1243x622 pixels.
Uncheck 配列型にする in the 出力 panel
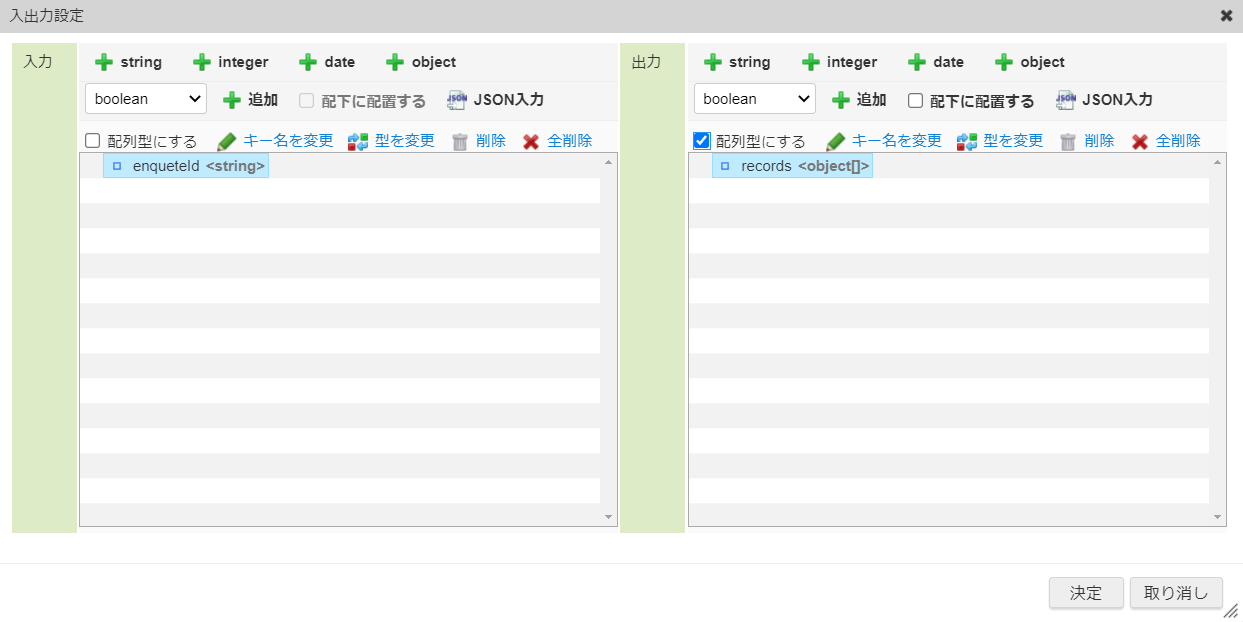702,141
